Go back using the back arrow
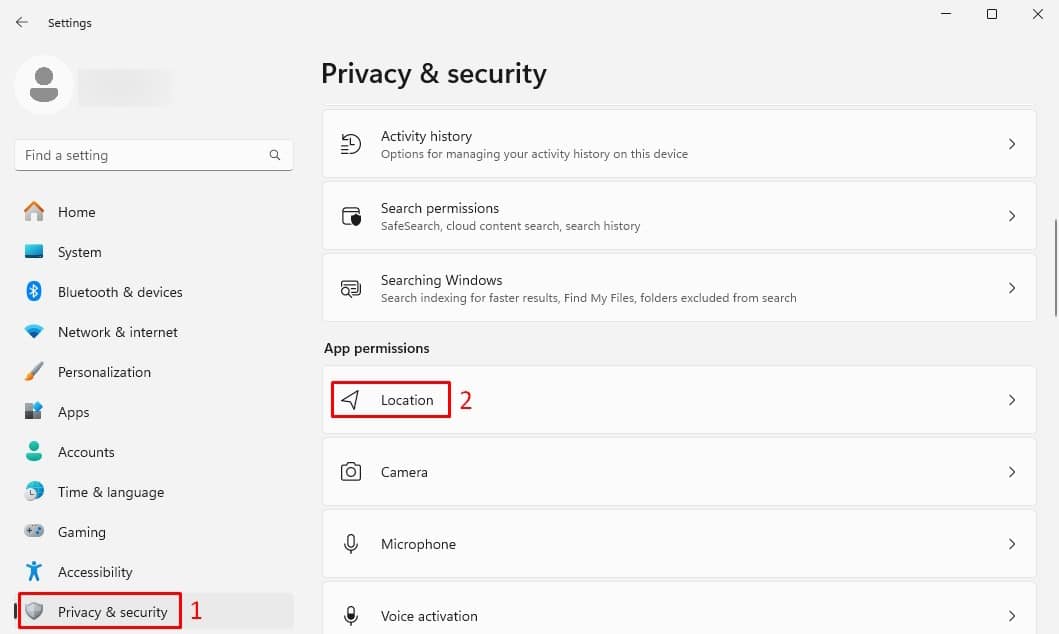The width and height of the screenshot is (1059, 634). 22,22
